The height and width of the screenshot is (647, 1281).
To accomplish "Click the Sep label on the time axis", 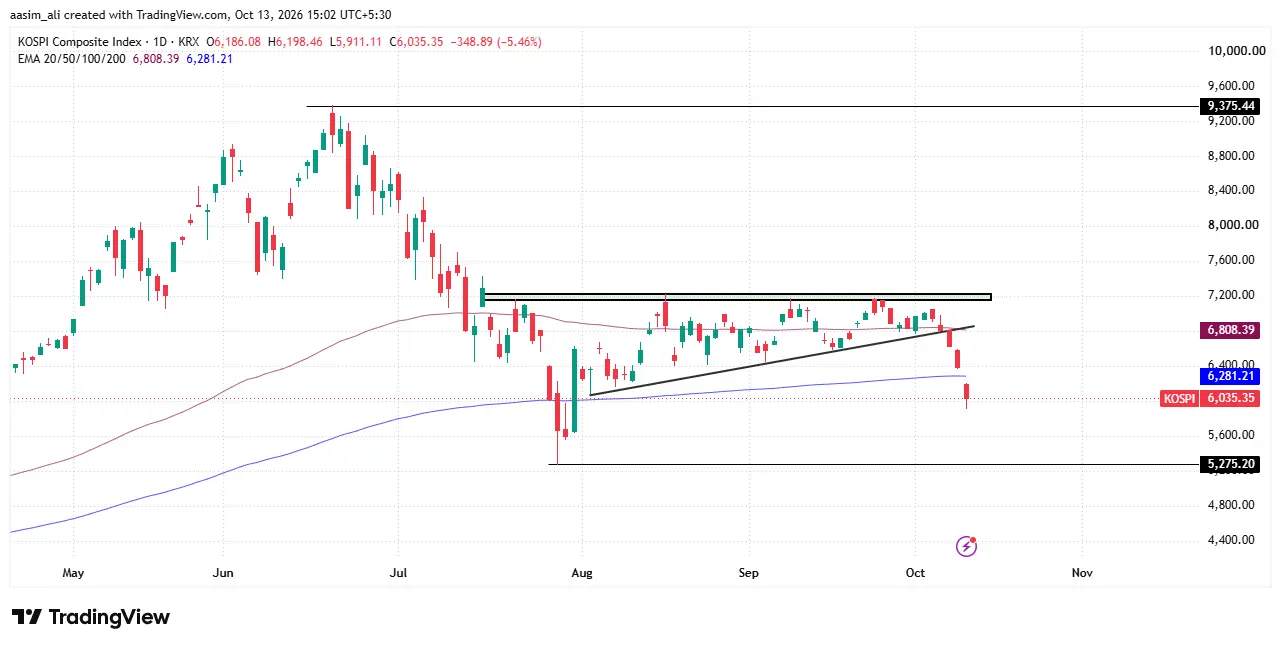I will (x=749, y=573).
